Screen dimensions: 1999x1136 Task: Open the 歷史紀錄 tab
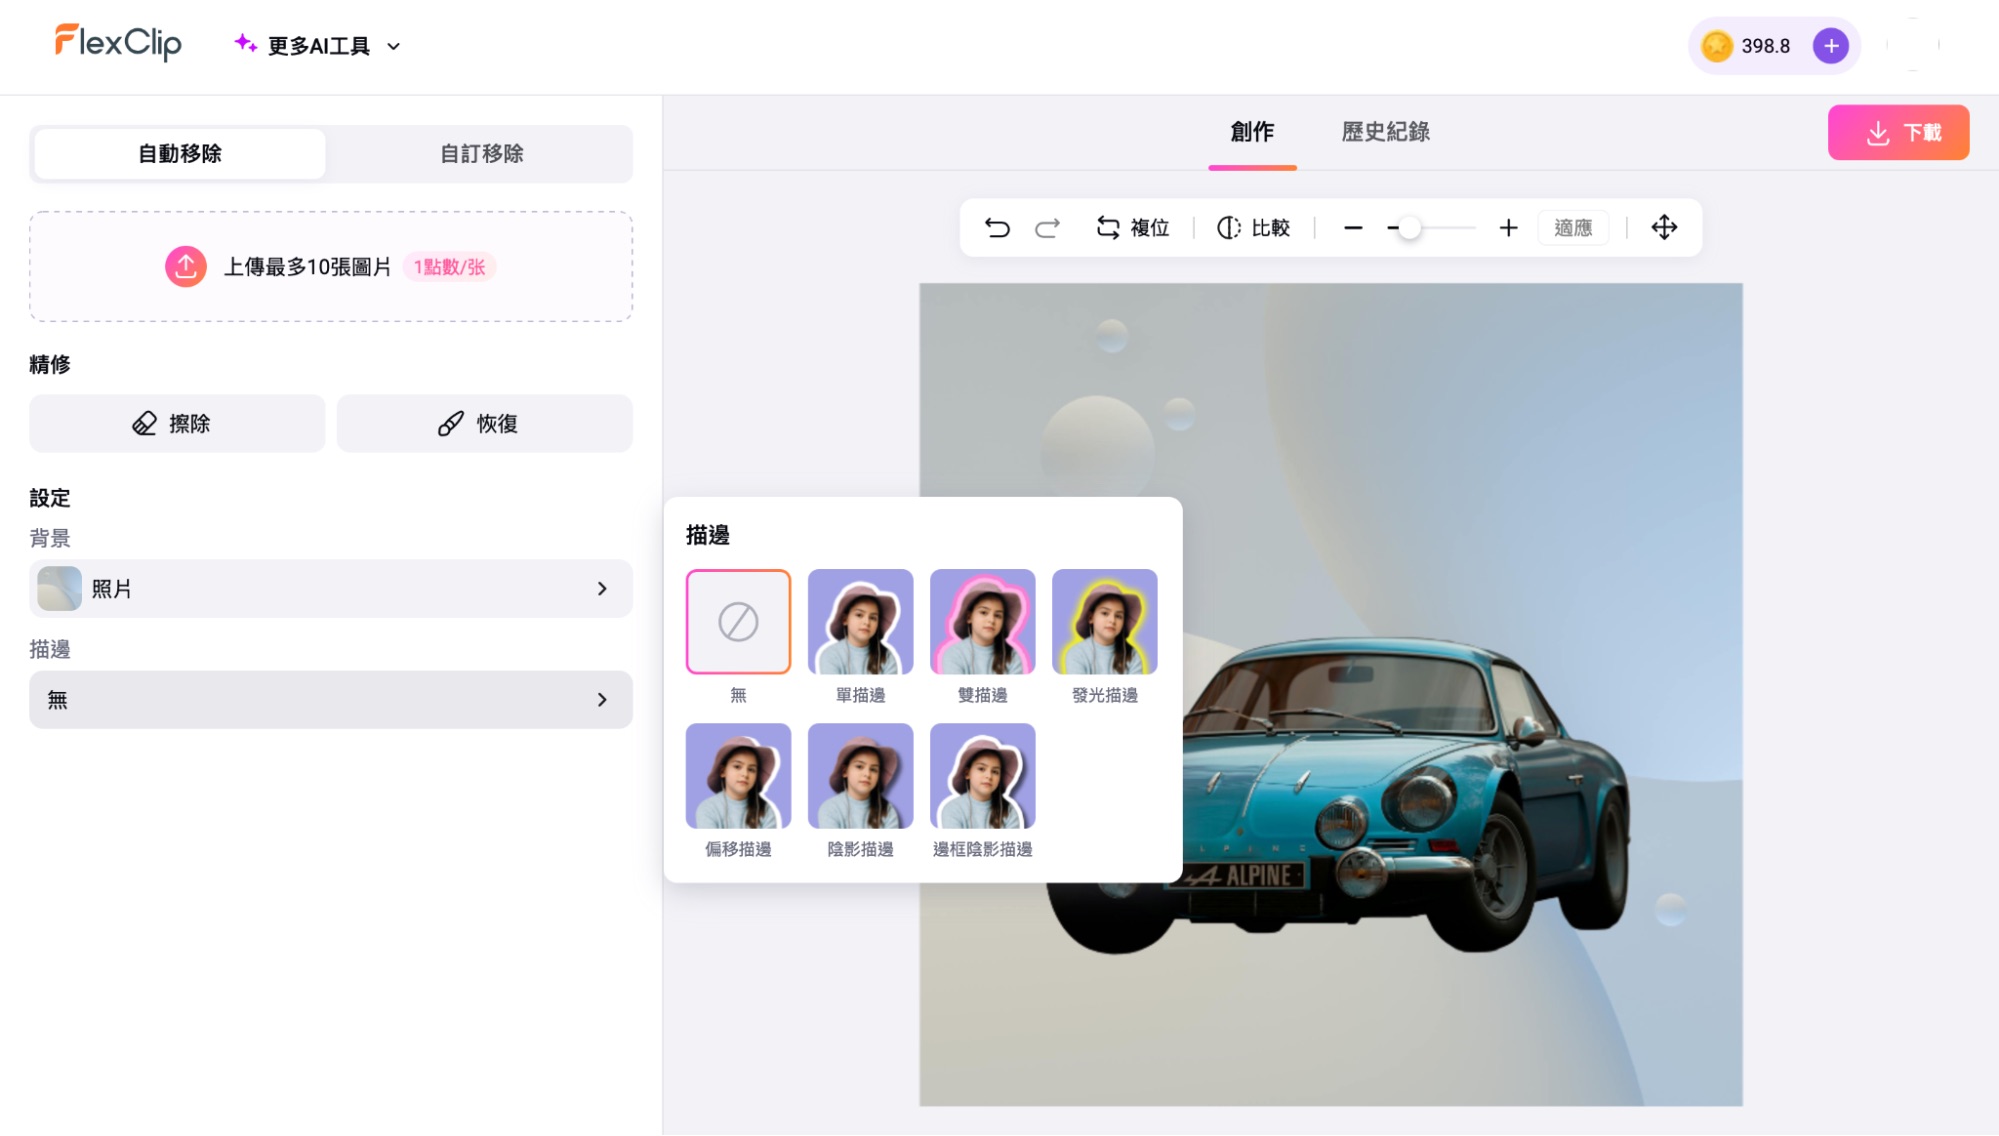tap(1385, 132)
